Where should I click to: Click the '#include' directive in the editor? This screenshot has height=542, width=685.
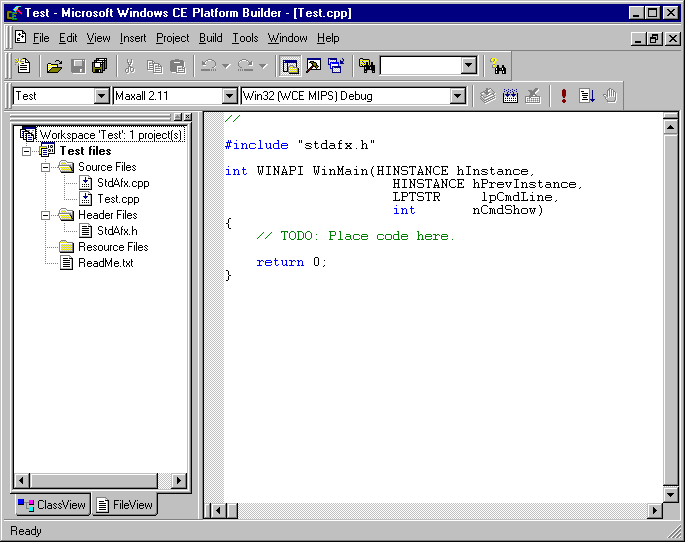[256, 145]
